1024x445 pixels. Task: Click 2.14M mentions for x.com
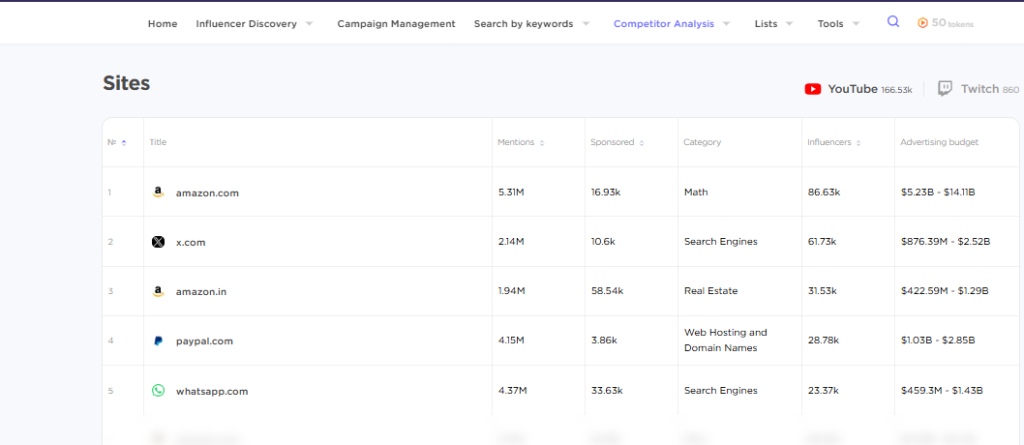(511, 242)
